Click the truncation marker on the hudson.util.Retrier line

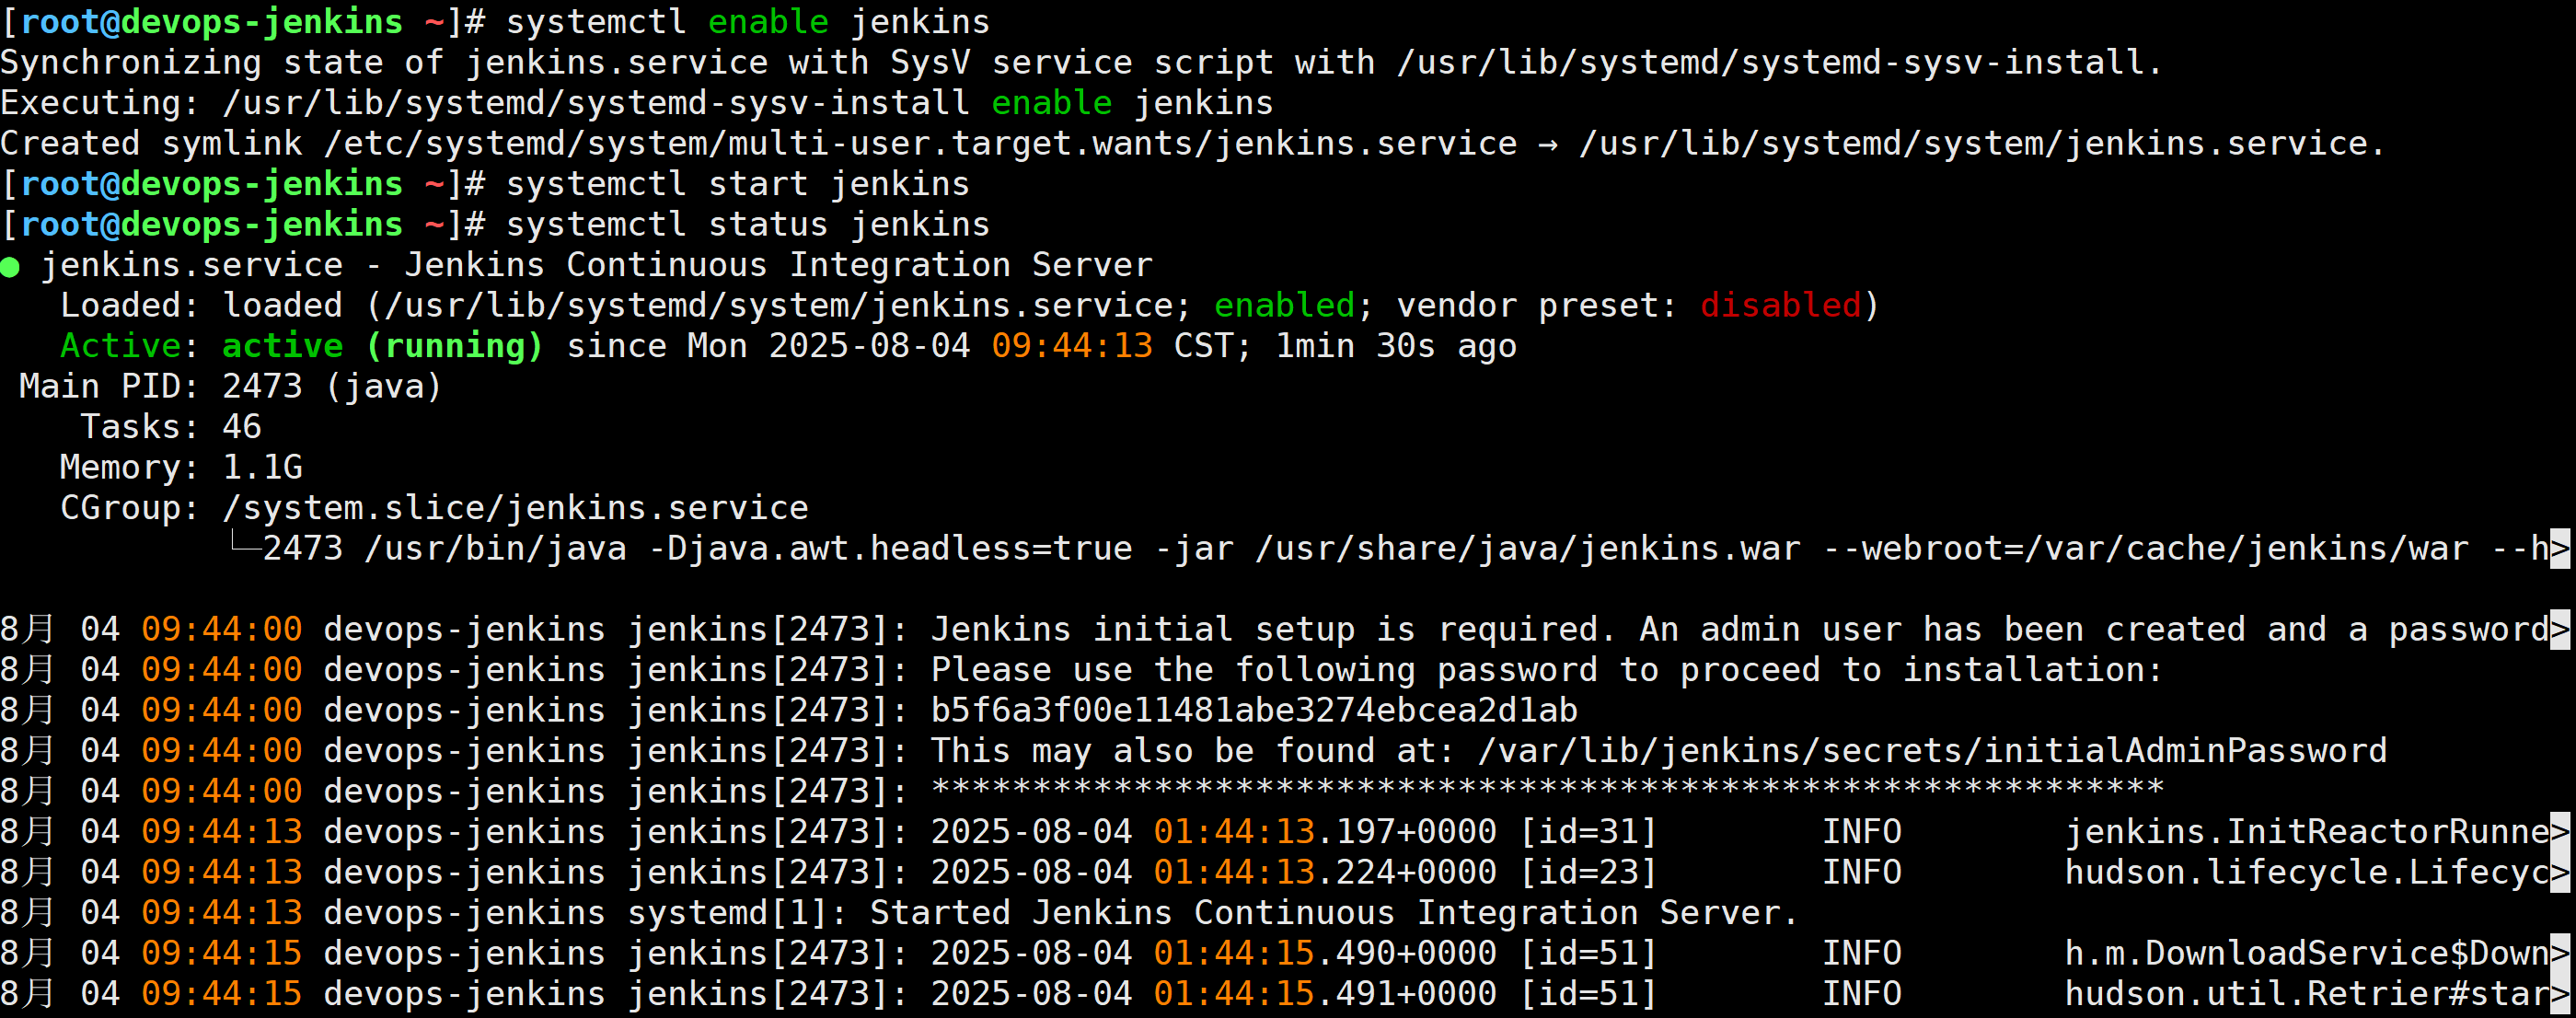coord(2560,994)
